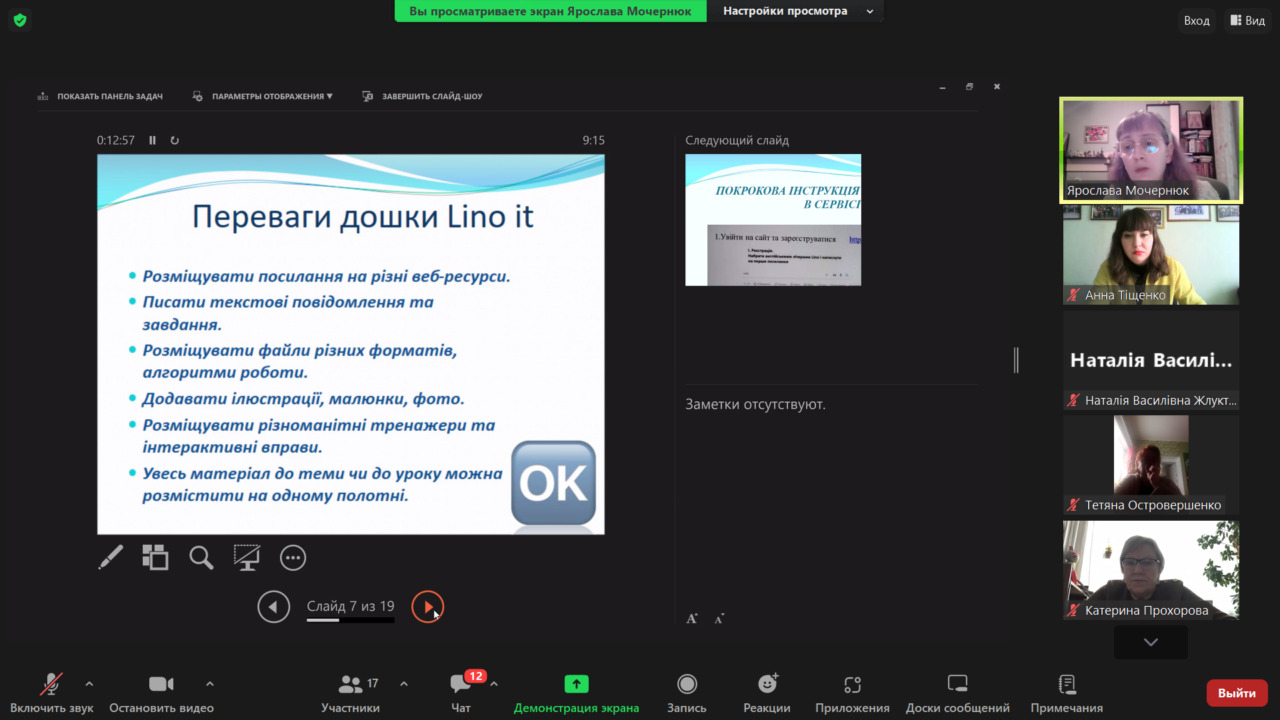Image resolution: width=1280 pixels, height=720 pixels.
Task: Click the slide title about Lino it
Action: click(x=363, y=217)
